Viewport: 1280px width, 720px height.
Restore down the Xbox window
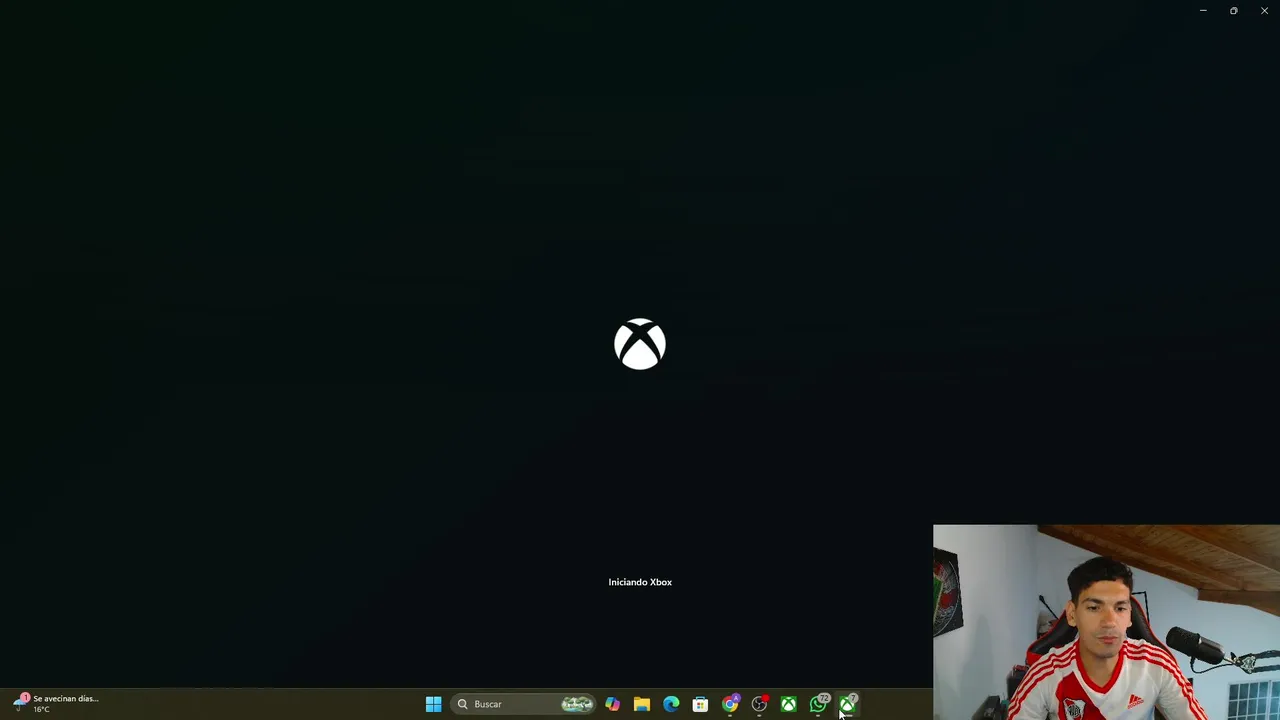[1234, 11]
